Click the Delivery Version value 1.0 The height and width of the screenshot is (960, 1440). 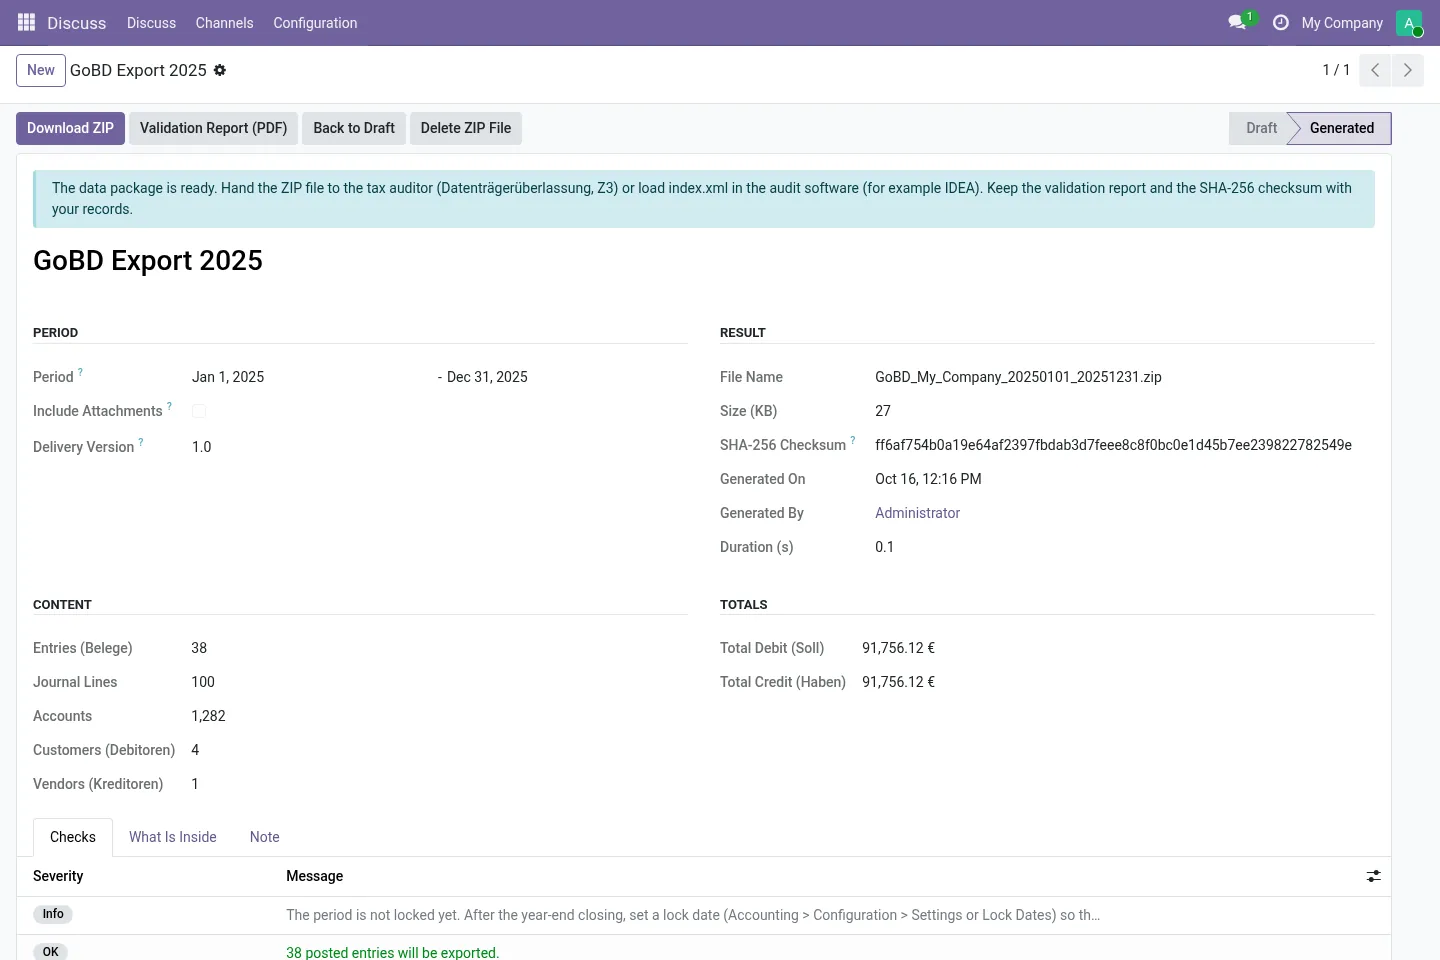coord(202,447)
